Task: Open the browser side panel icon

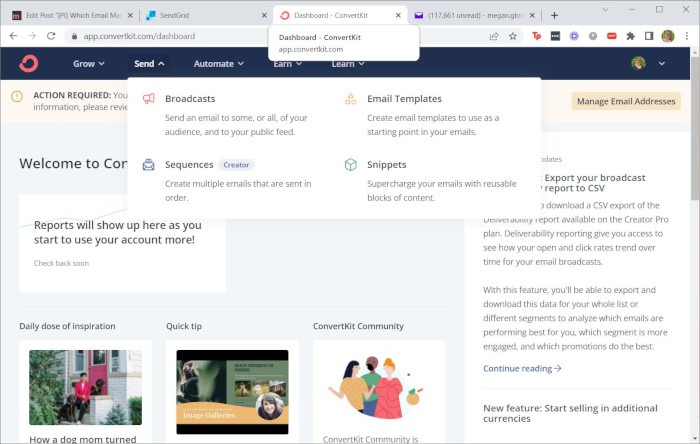Action: click(x=649, y=36)
